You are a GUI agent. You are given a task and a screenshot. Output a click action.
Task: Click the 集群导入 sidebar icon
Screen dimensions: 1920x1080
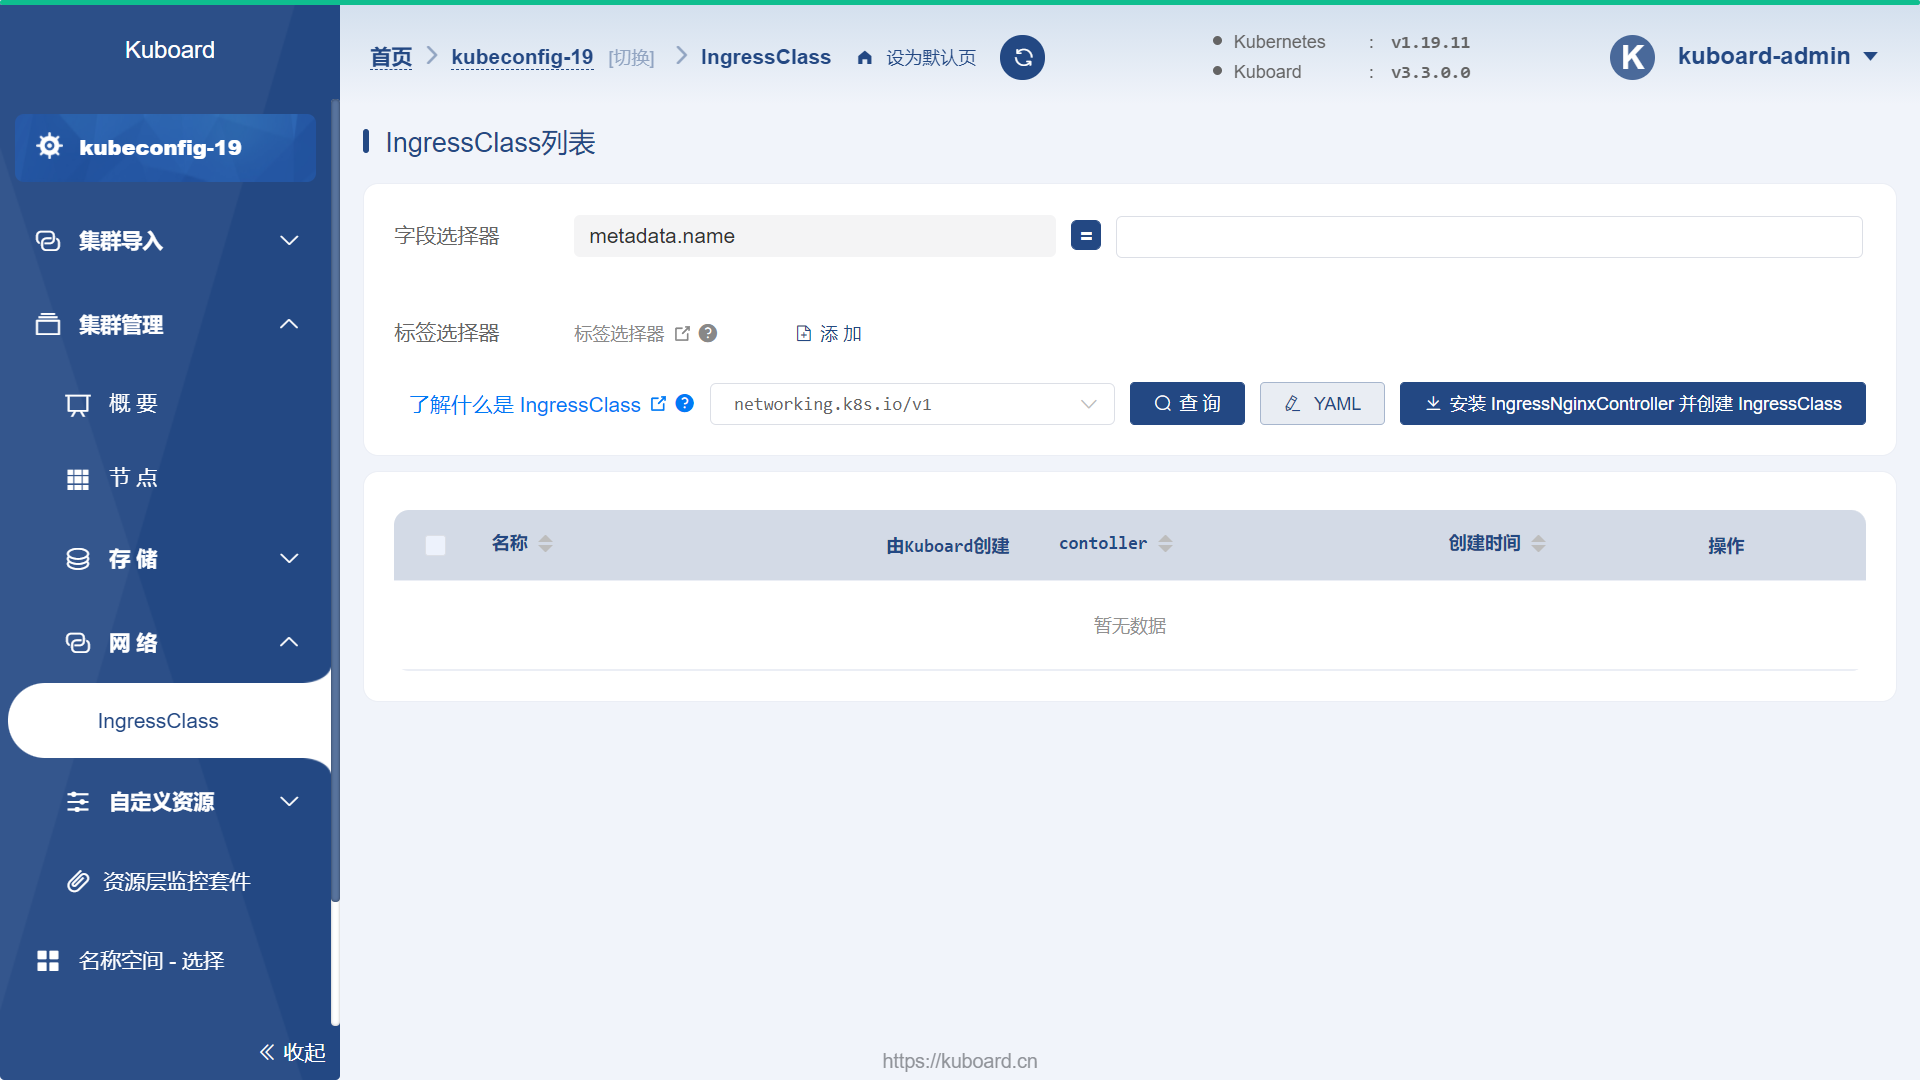48,241
